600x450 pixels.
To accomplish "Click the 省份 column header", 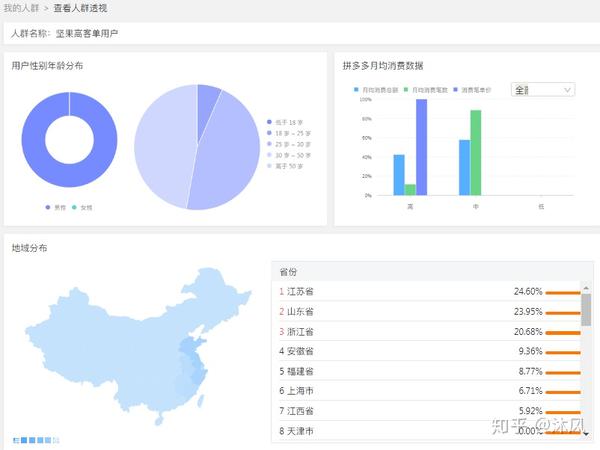I will click(288, 272).
